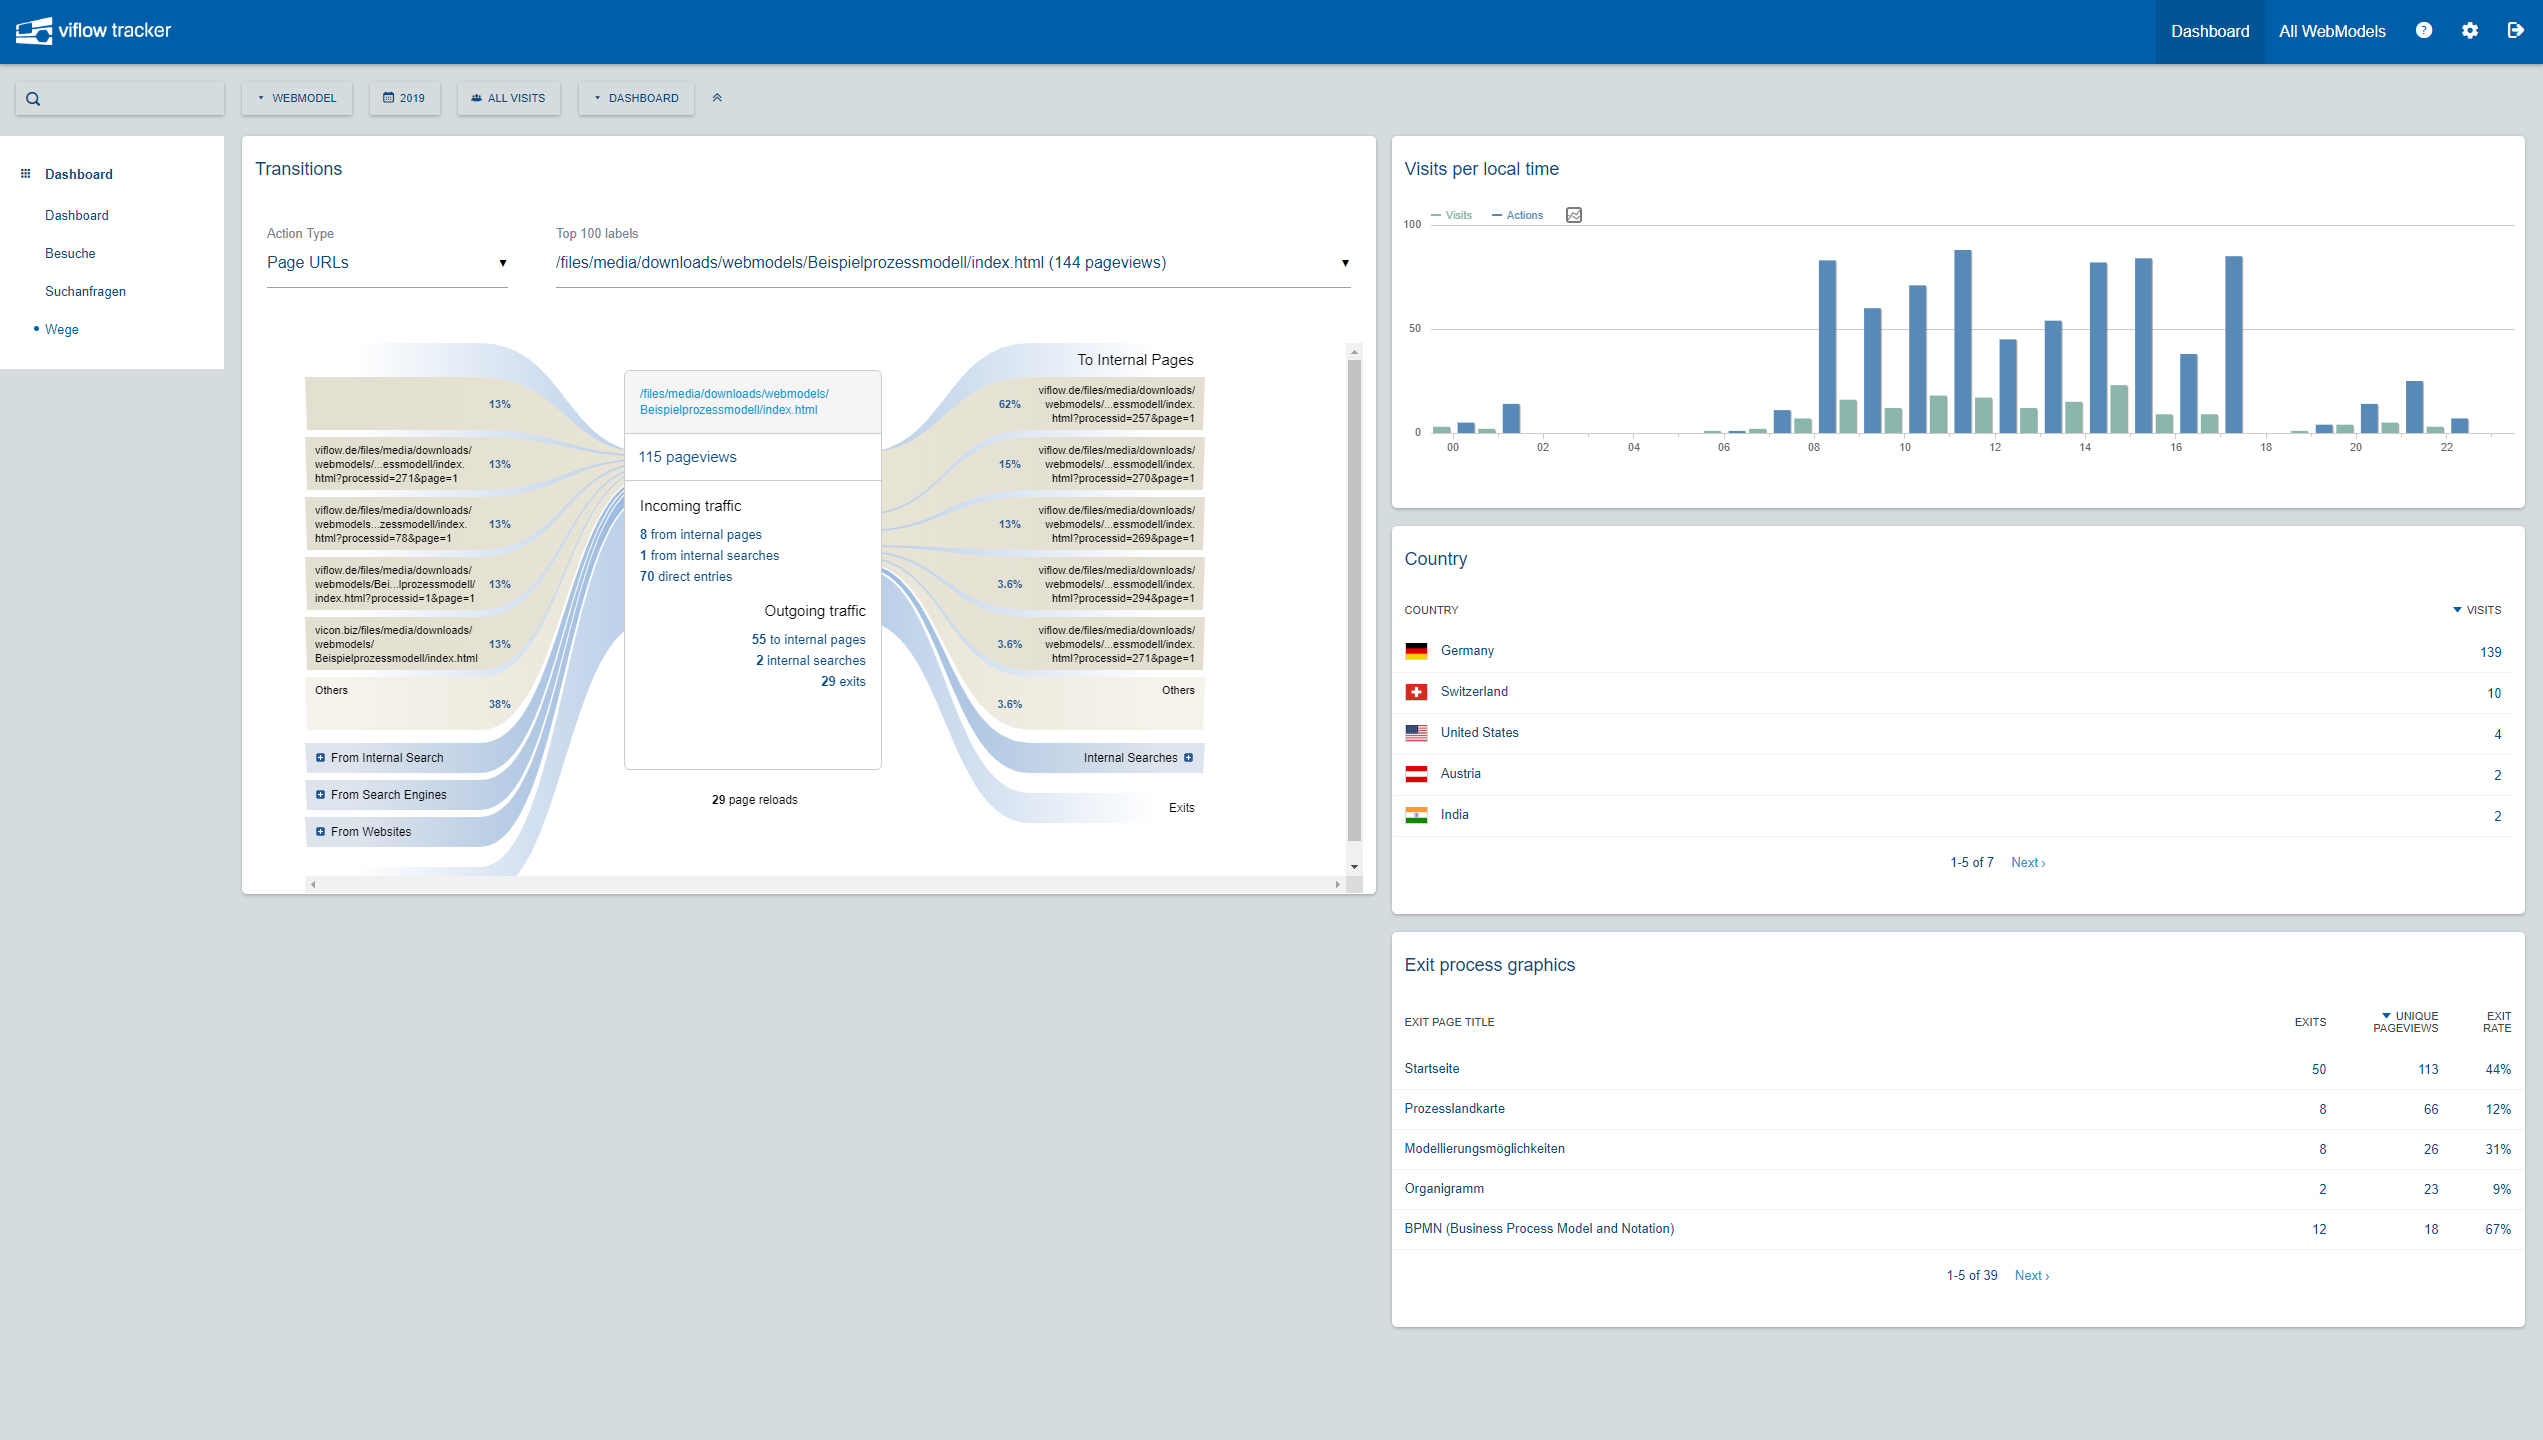The height and width of the screenshot is (1440, 2543).
Task: Open Suchanfragen in the sidebar
Action: click(x=85, y=292)
